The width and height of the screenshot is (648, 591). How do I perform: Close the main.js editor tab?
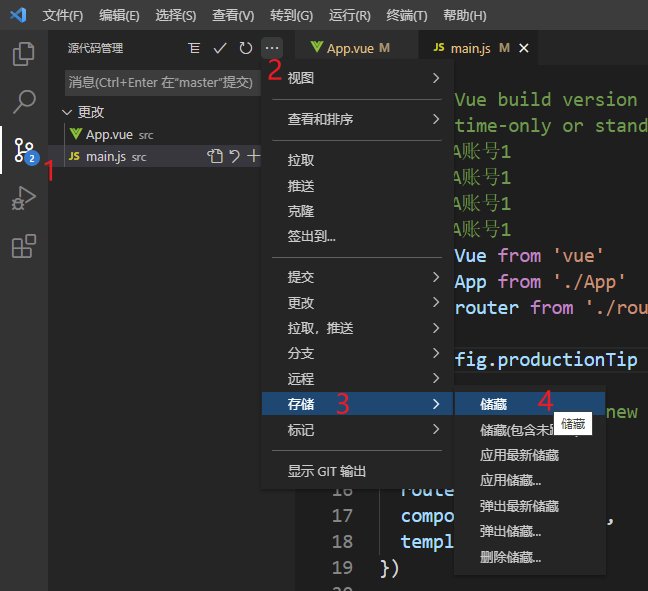[x=524, y=48]
